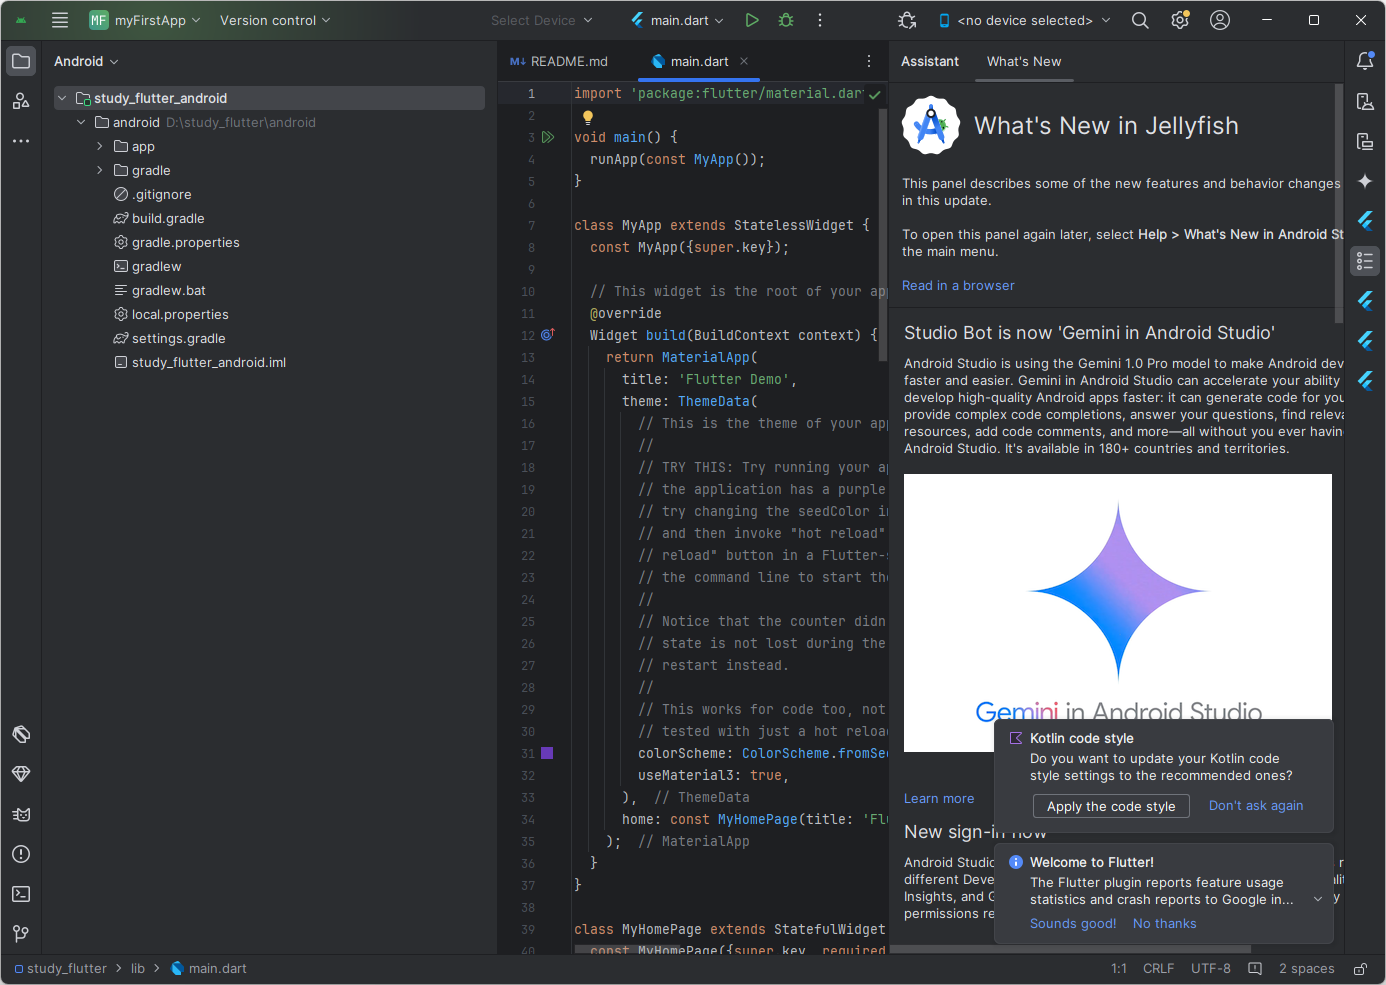Click the Gemini in Android Studio image

[x=1118, y=613]
